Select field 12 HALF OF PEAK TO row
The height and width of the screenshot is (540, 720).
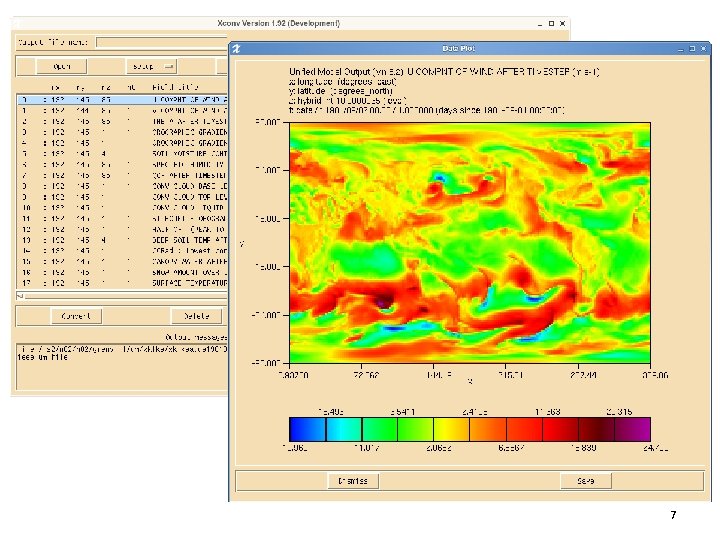(123, 229)
